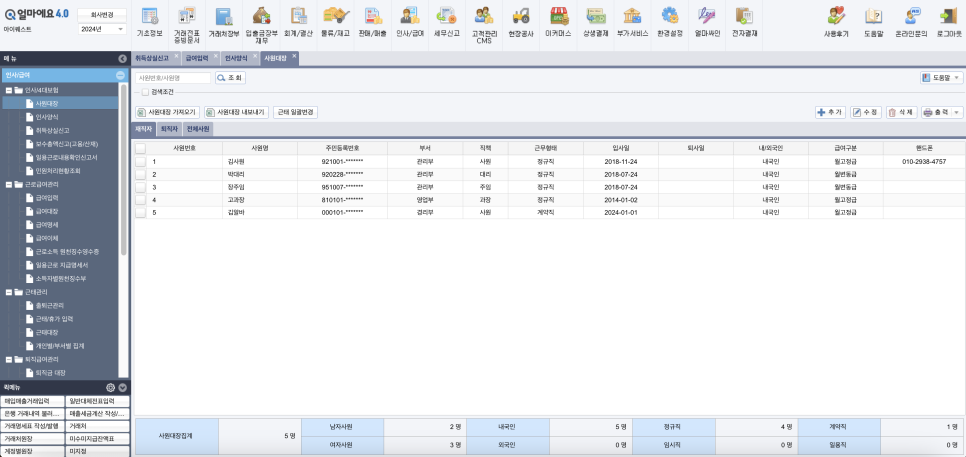The width and height of the screenshot is (966, 457).
Task: Open the 부가서비스 module
Action: [x=633, y=23]
